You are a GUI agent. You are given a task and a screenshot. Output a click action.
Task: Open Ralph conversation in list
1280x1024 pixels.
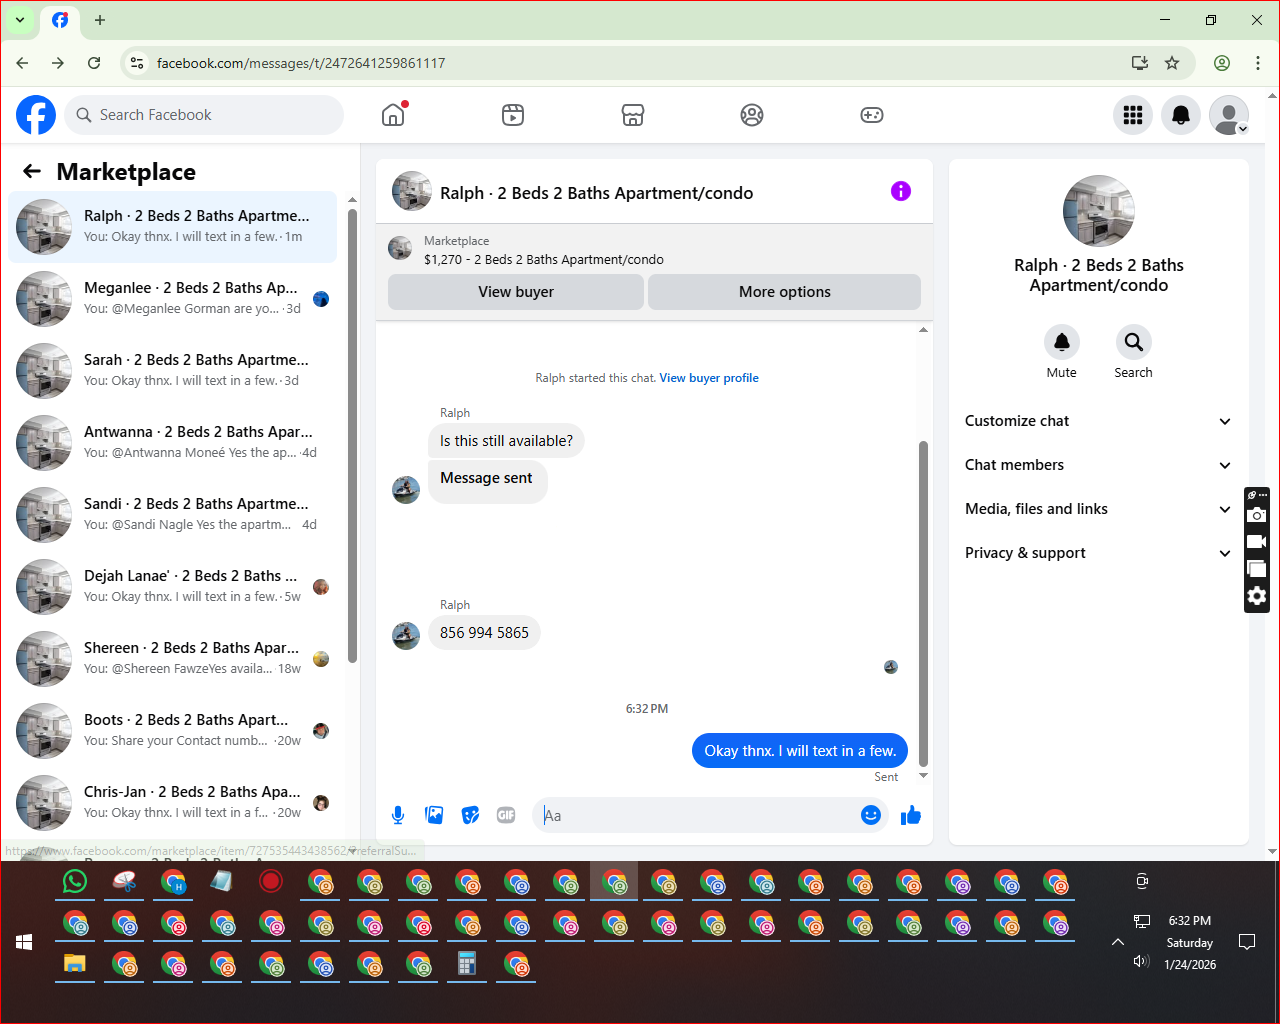tap(172, 227)
